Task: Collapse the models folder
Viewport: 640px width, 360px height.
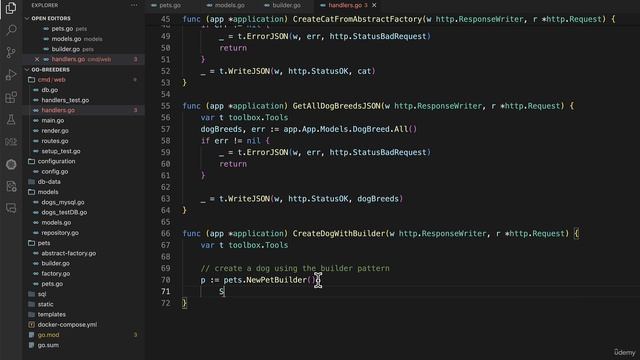Action: pos(48,192)
